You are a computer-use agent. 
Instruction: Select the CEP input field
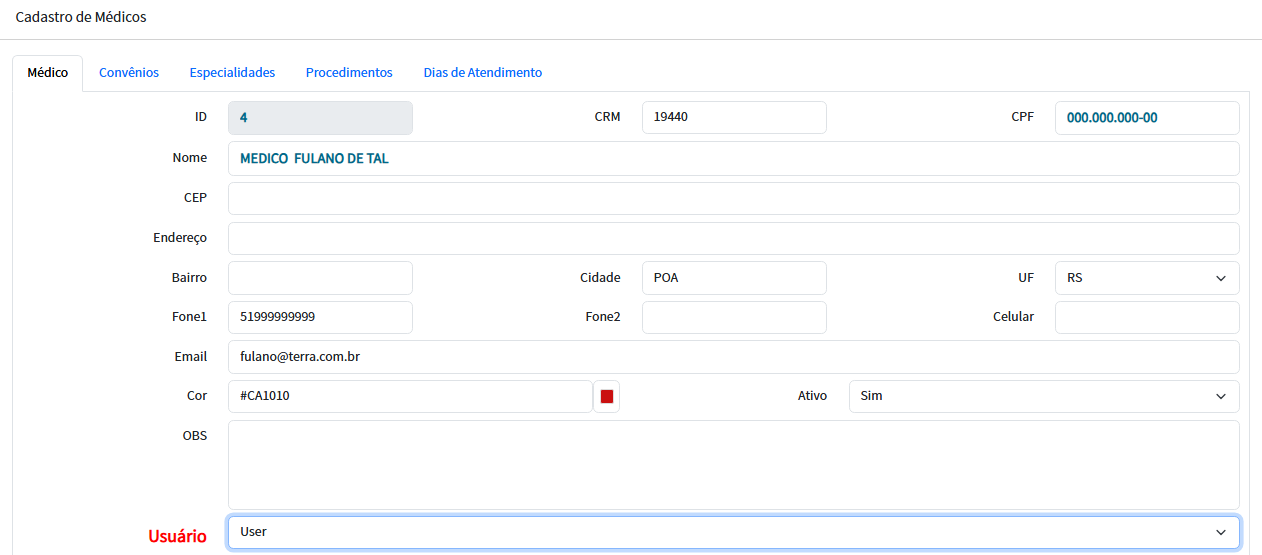point(733,198)
